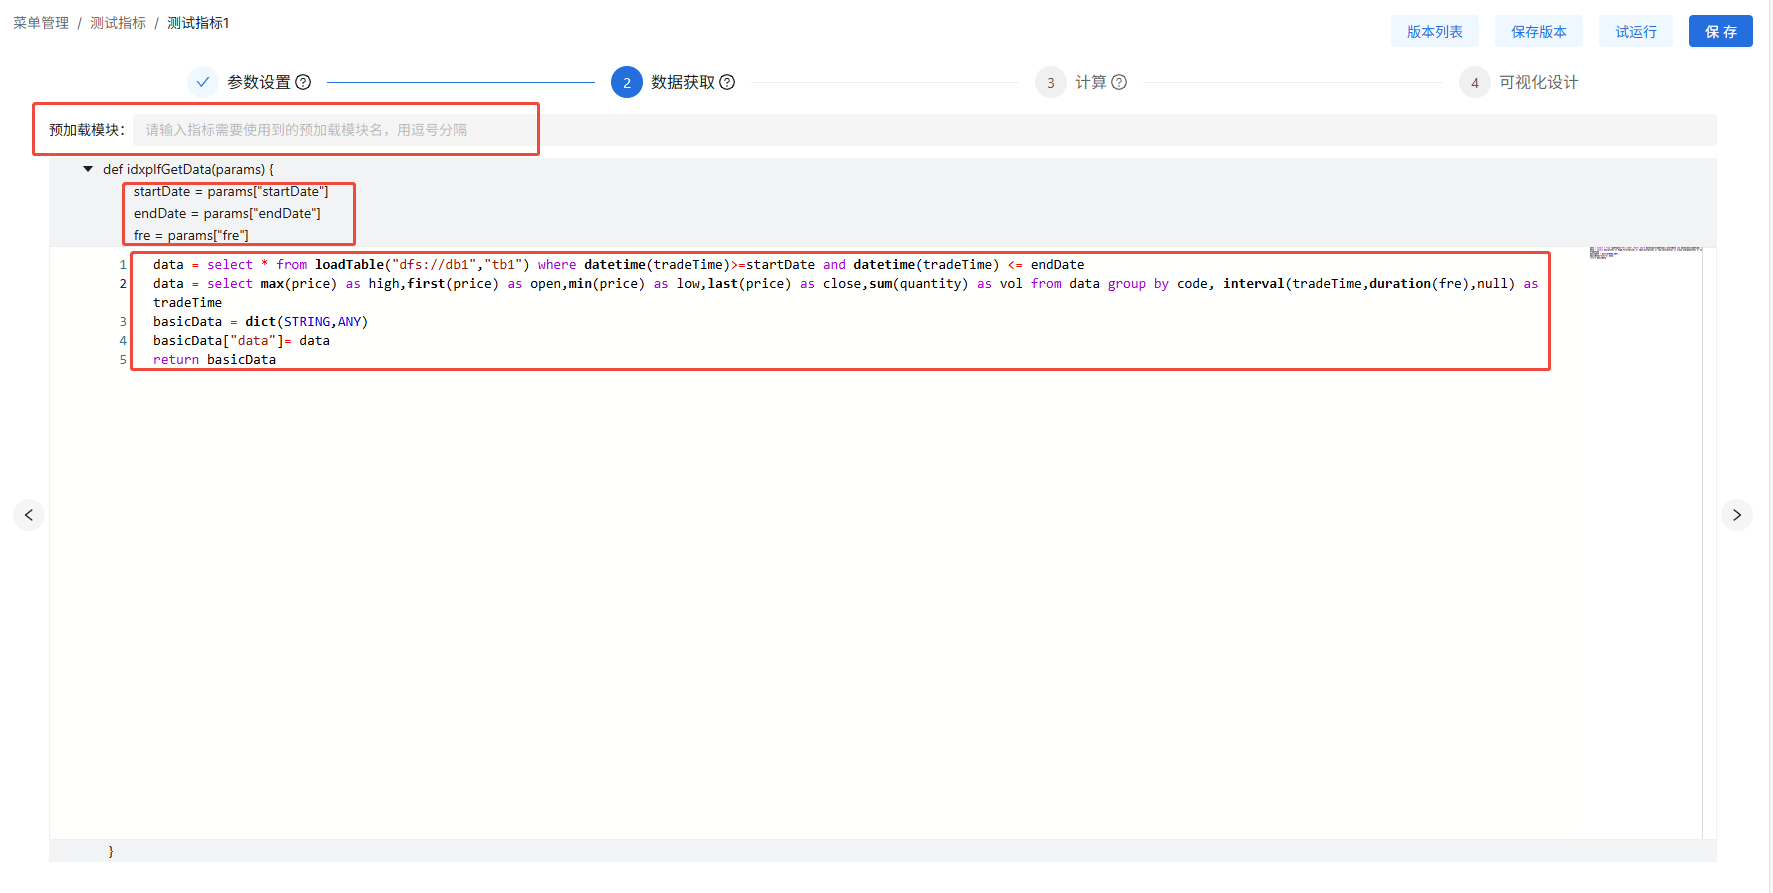Click the blue 保存 button
The image size is (1773, 893).
1720,31
